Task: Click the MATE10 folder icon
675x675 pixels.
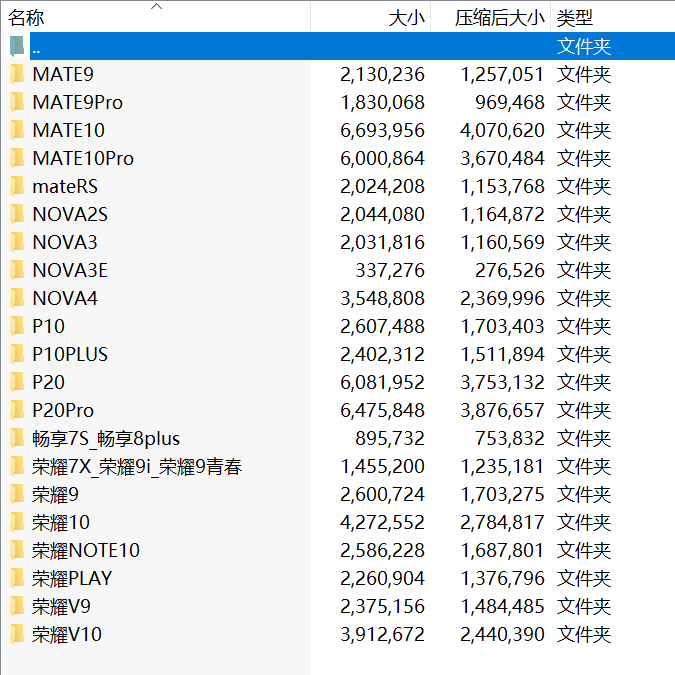Action: pos(17,130)
